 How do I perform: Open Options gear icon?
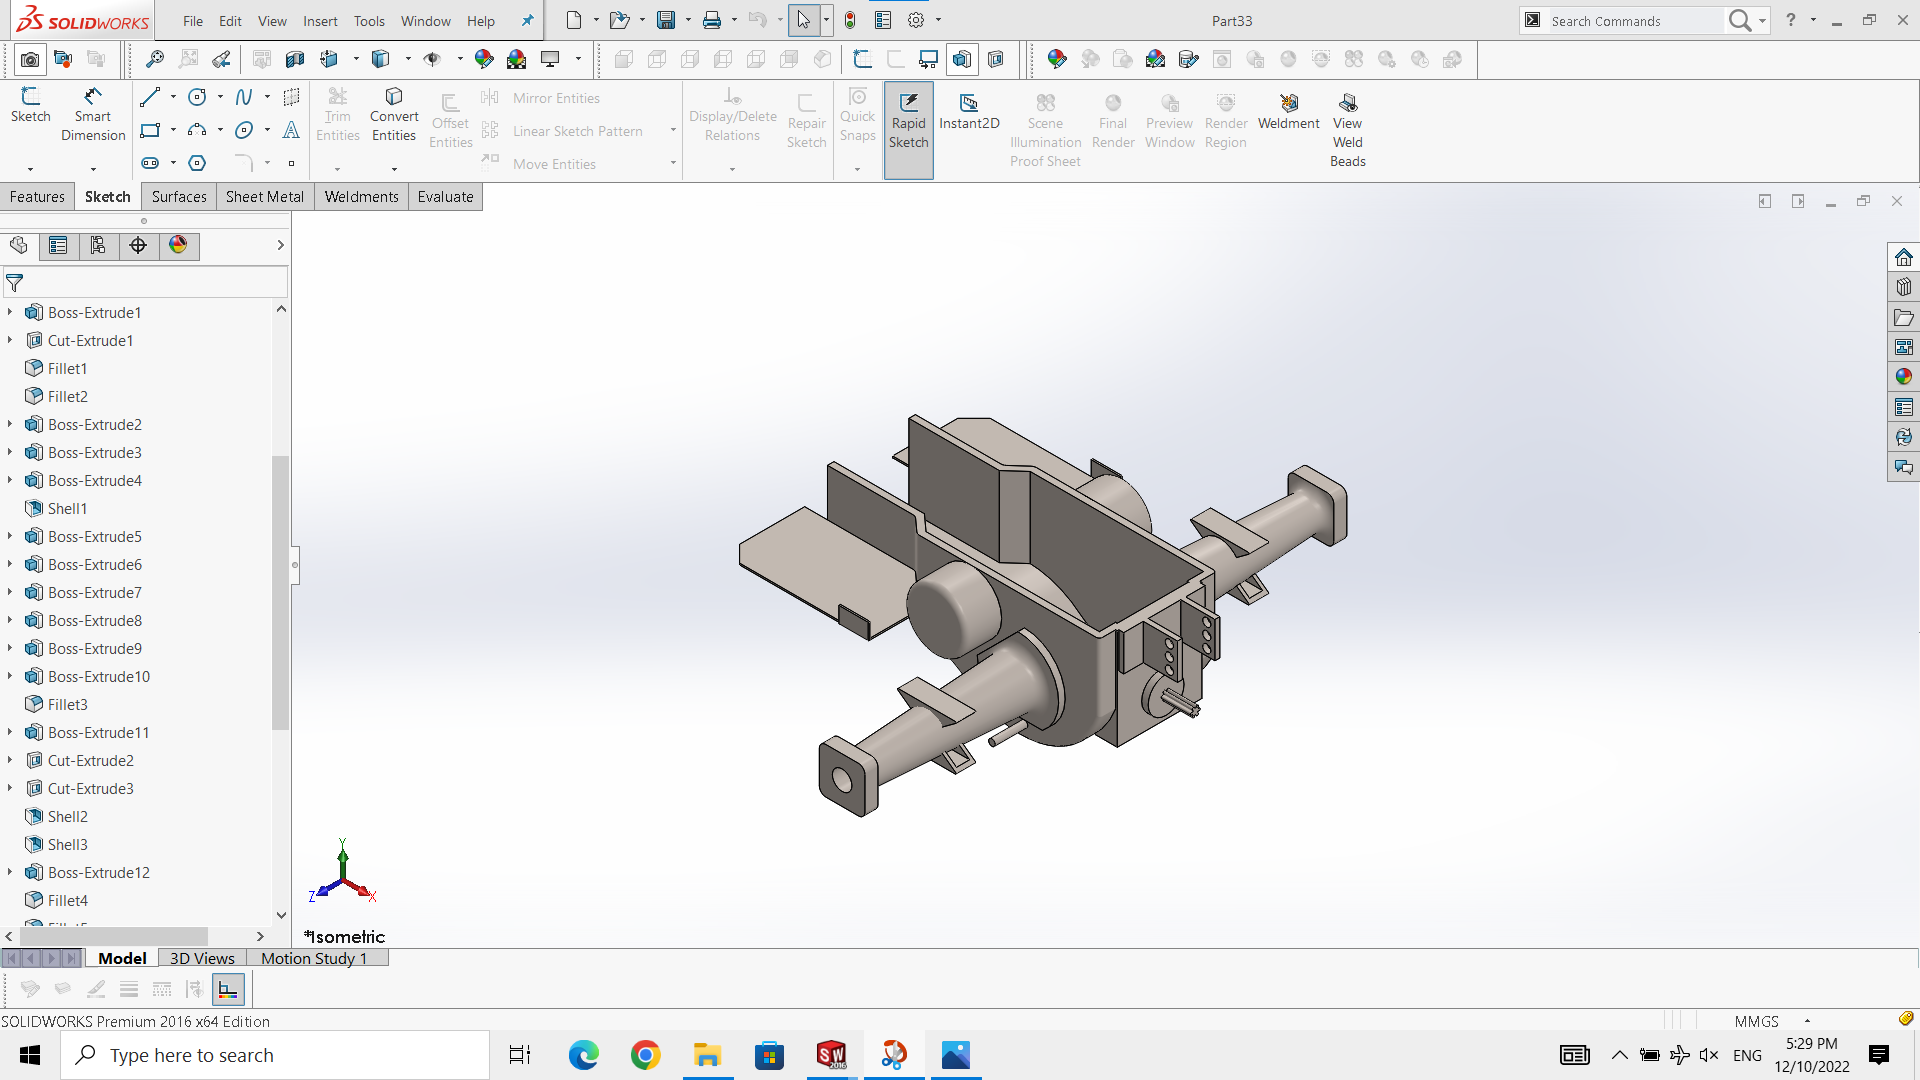tap(916, 20)
